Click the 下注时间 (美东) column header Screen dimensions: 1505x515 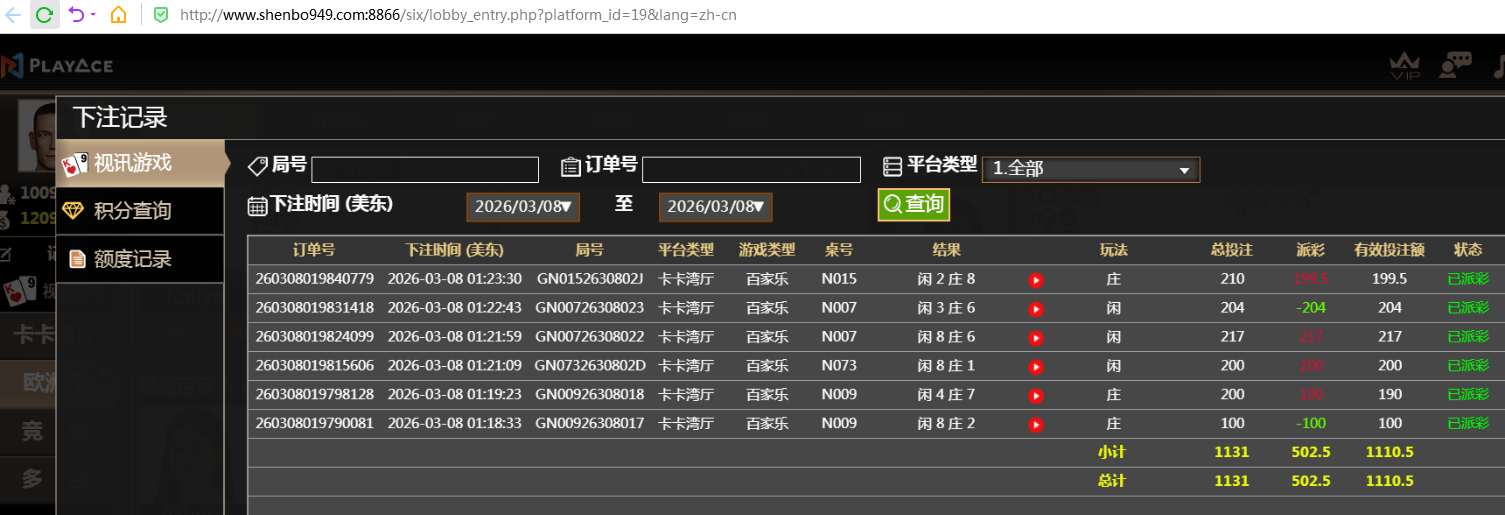(454, 250)
